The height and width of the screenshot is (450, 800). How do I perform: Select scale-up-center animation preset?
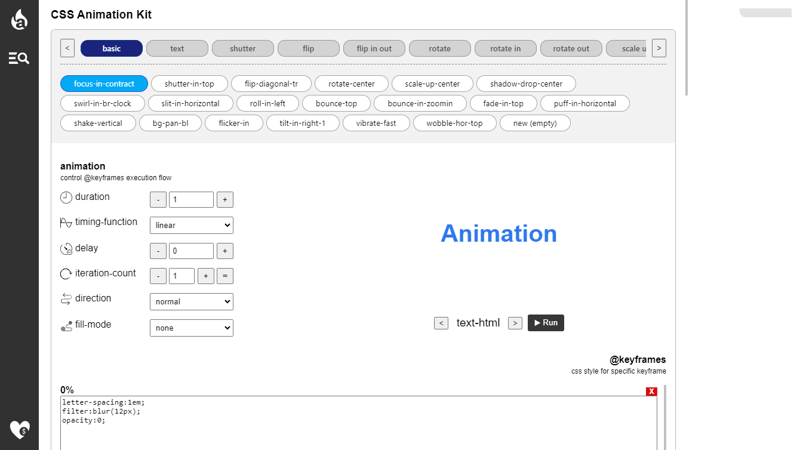432,84
